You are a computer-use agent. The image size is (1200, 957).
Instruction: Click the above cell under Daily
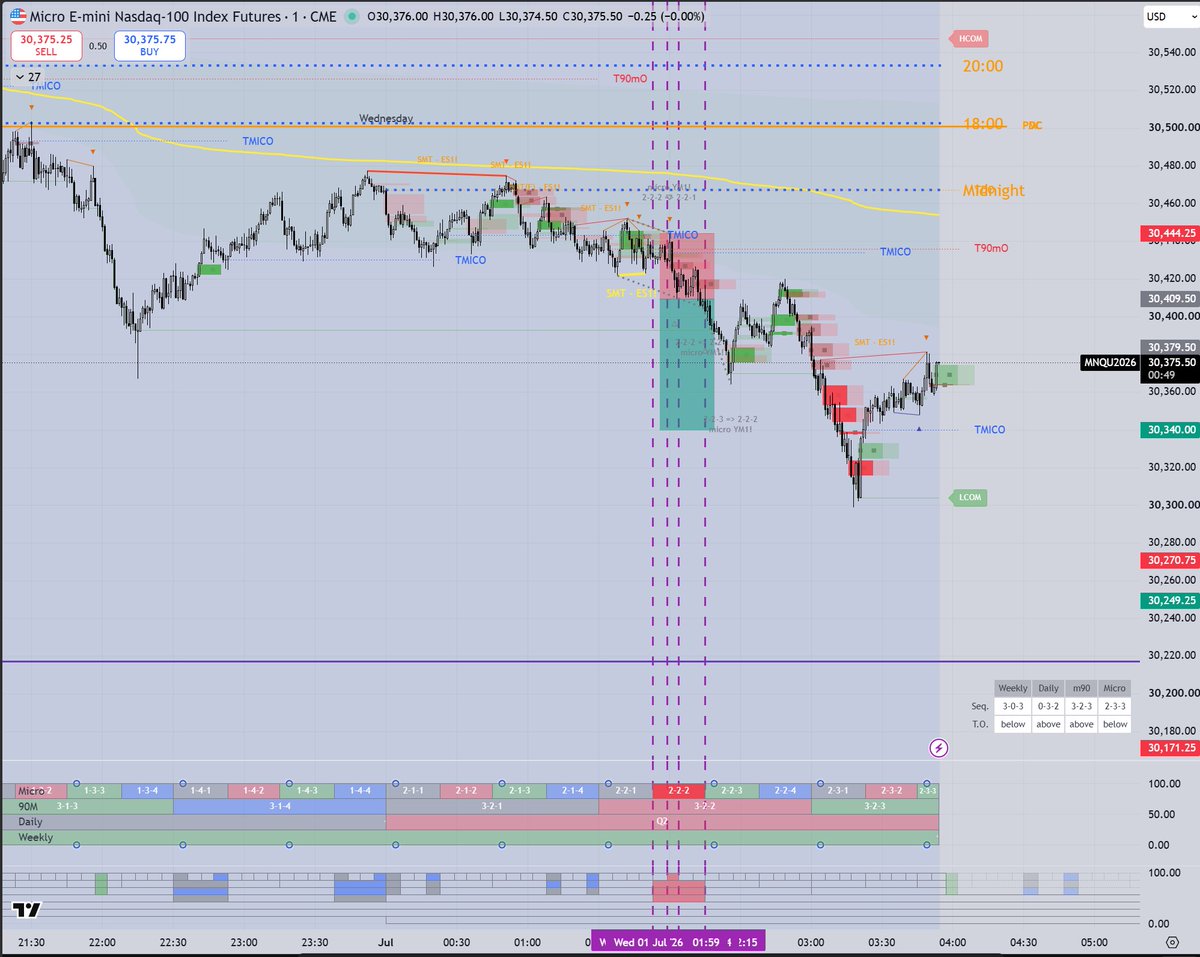1048,724
